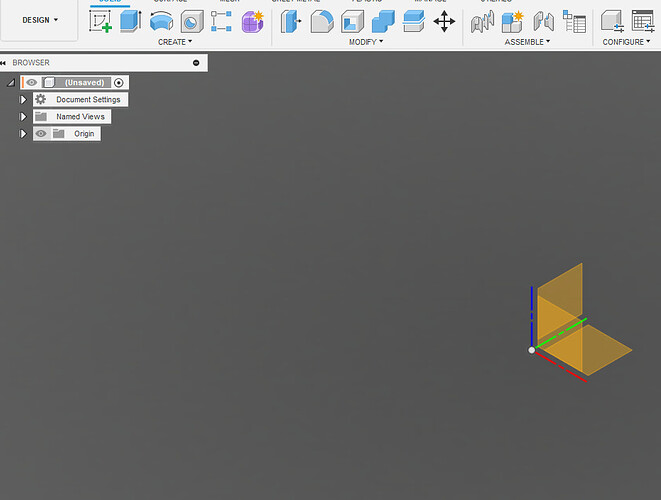Image resolution: width=661 pixels, height=500 pixels.
Task: Toggle visibility of the Unsaved root component
Action: (x=32, y=83)
